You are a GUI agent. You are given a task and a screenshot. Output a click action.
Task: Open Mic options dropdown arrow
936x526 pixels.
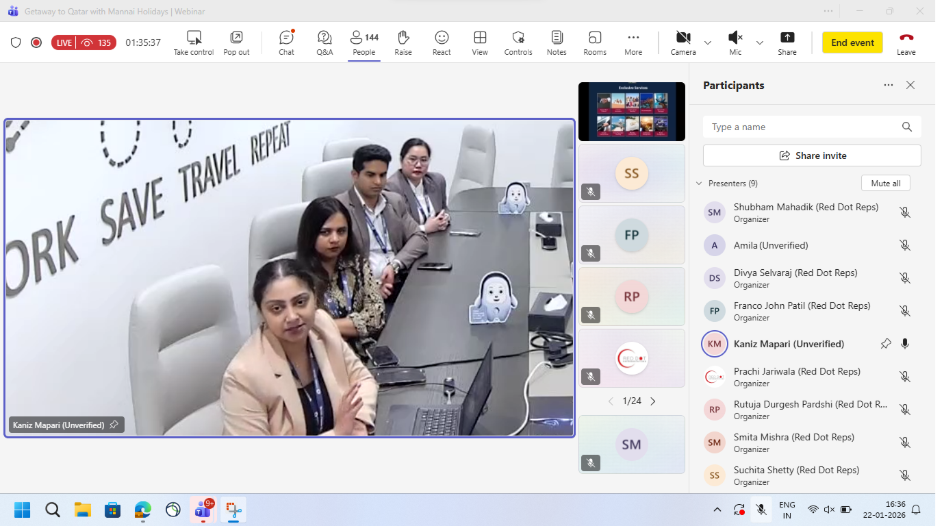coord(759,43)
